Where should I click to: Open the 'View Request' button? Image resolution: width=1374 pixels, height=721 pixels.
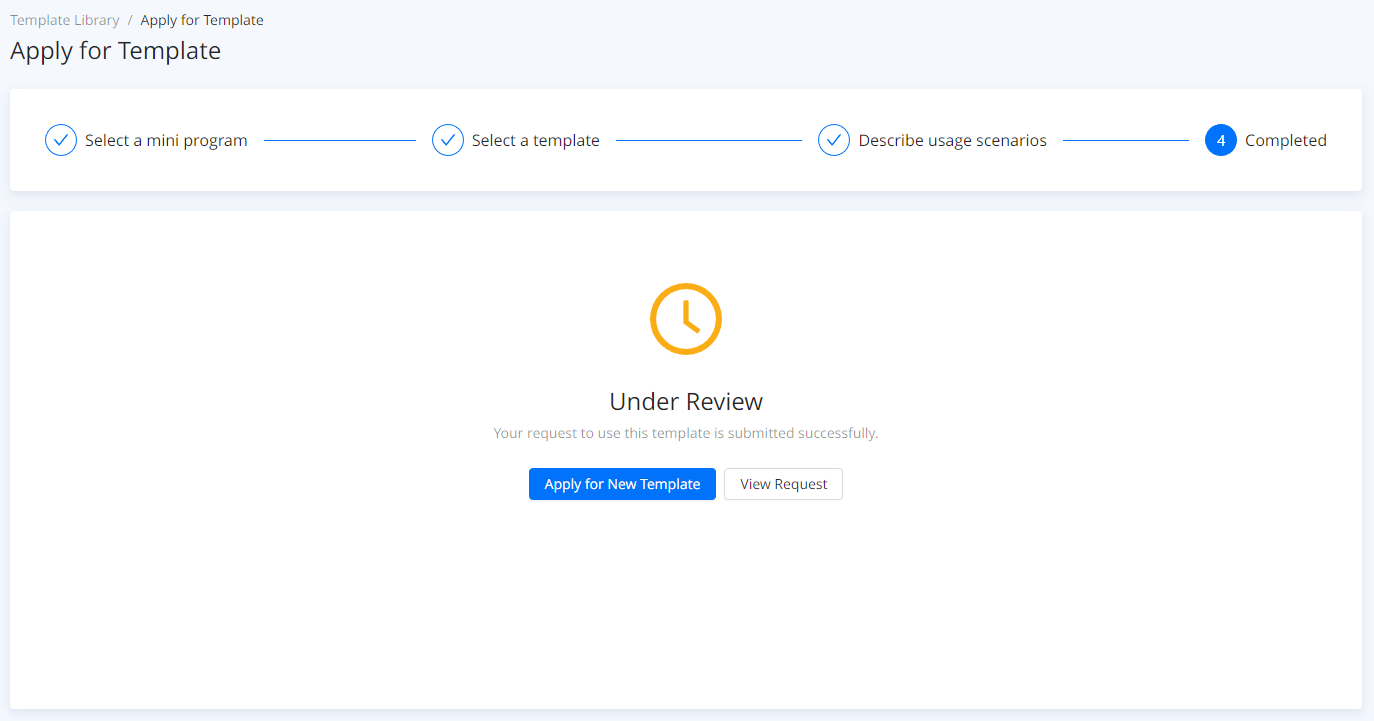[783, 484]
